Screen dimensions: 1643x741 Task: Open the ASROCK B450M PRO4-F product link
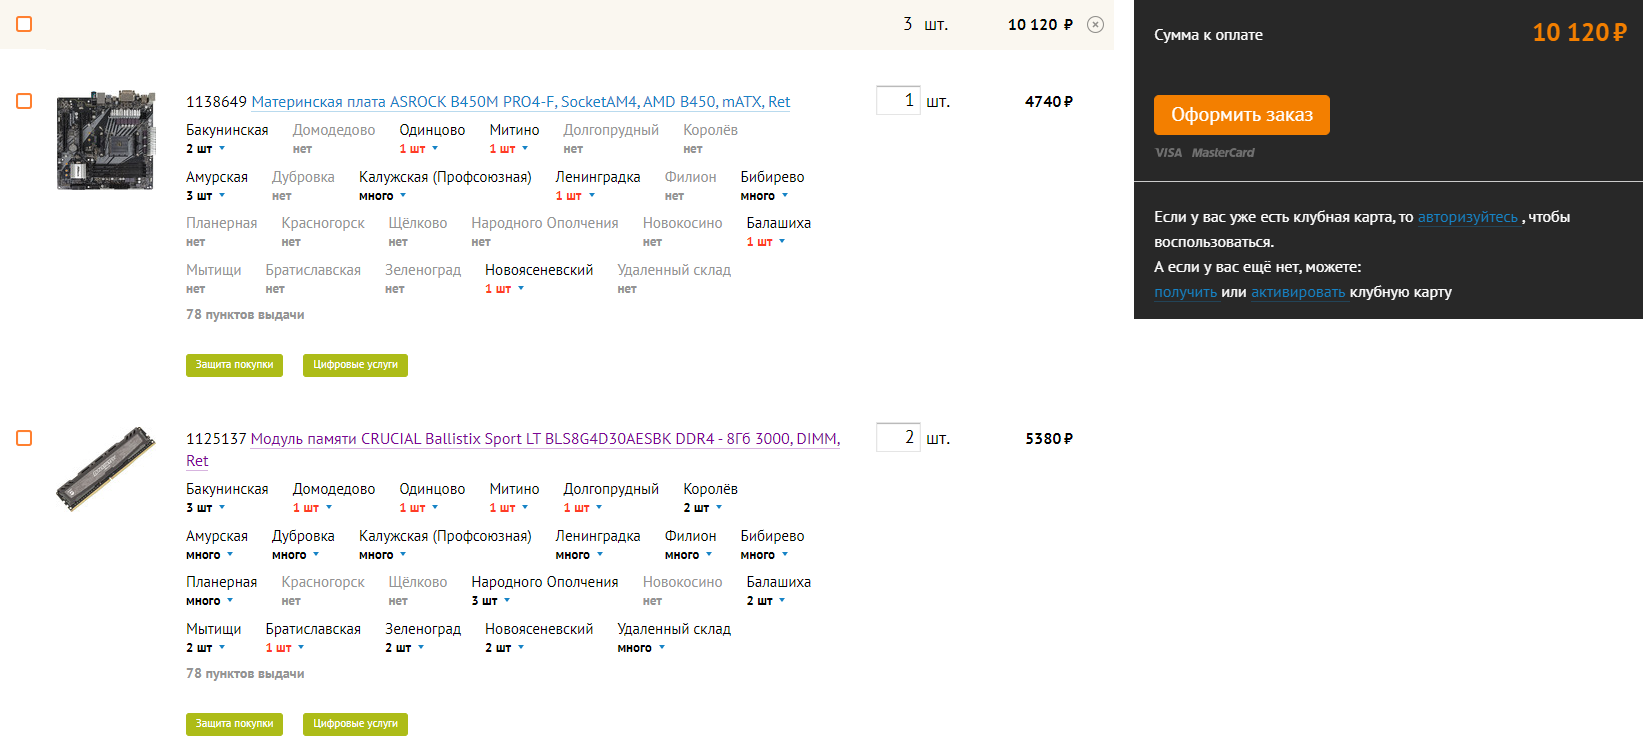tap(520, 102)
